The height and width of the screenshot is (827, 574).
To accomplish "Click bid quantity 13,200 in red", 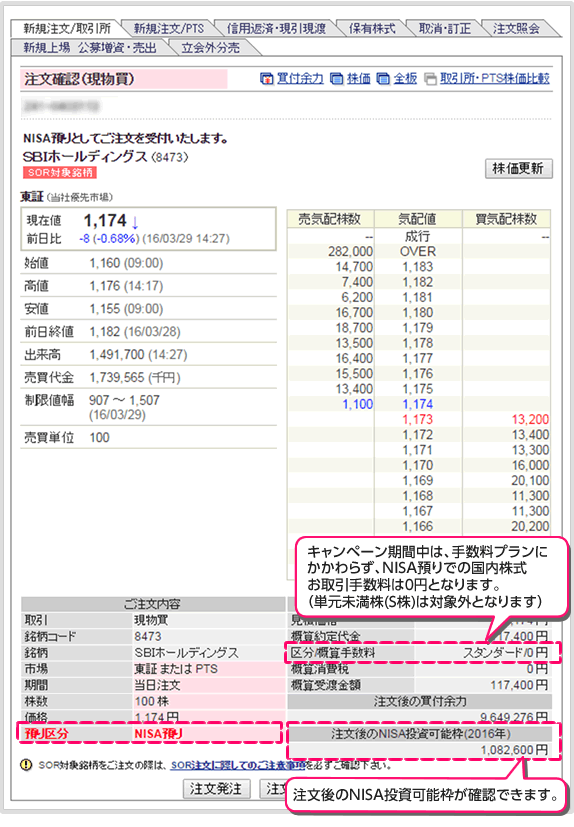I will point(530,420).
